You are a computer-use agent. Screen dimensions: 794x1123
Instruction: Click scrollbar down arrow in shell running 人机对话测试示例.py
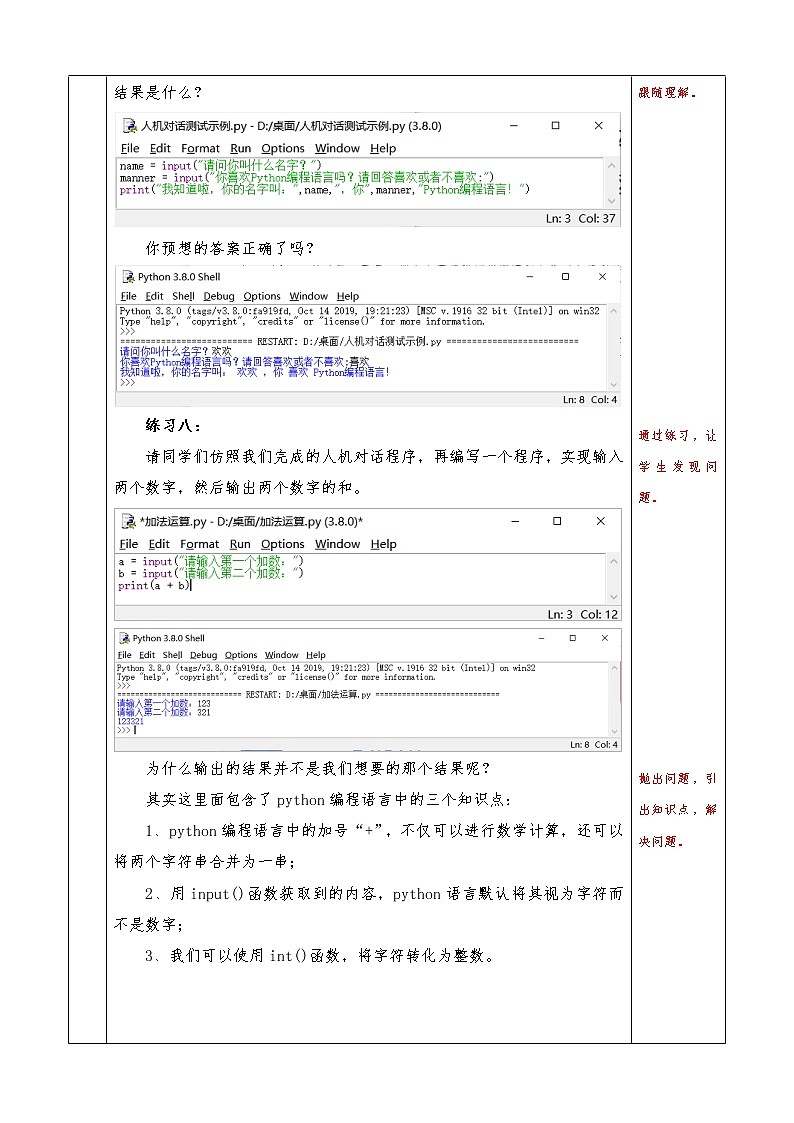click(613, 385)
